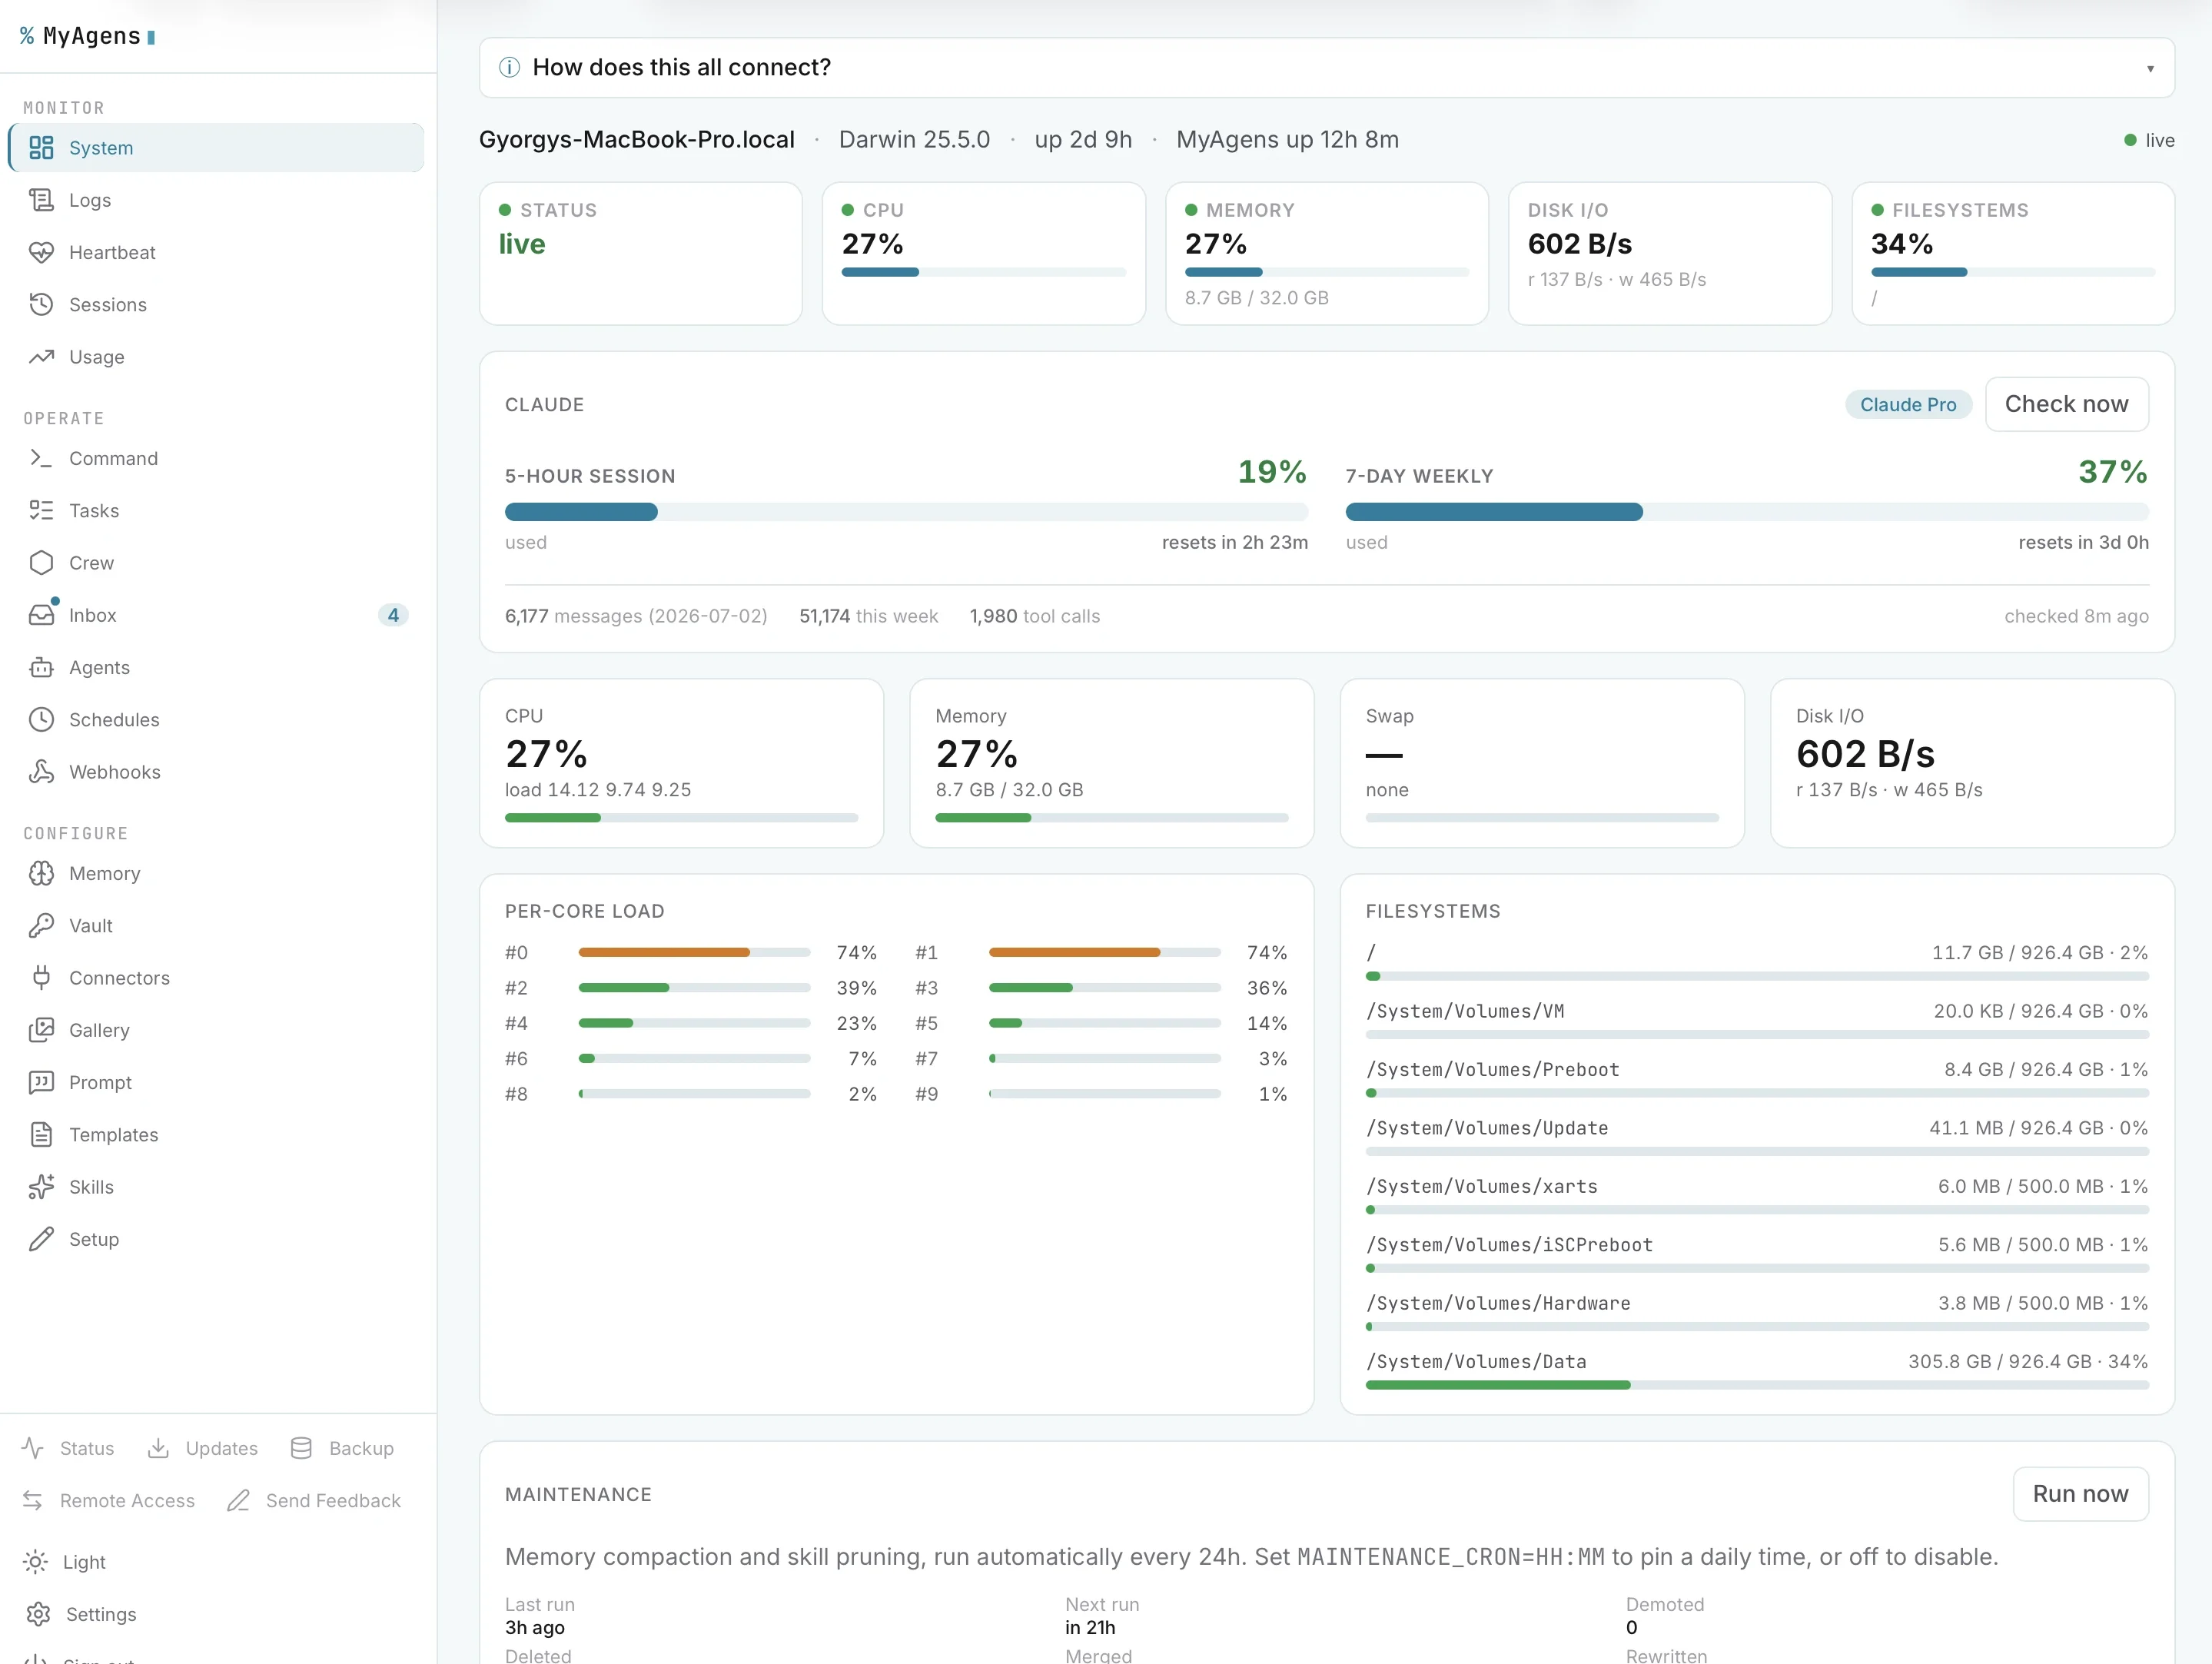This screenshot has width=2212, height=1664.
Task: Click 'checked 8m ago' text
Action: [2076, 616]
